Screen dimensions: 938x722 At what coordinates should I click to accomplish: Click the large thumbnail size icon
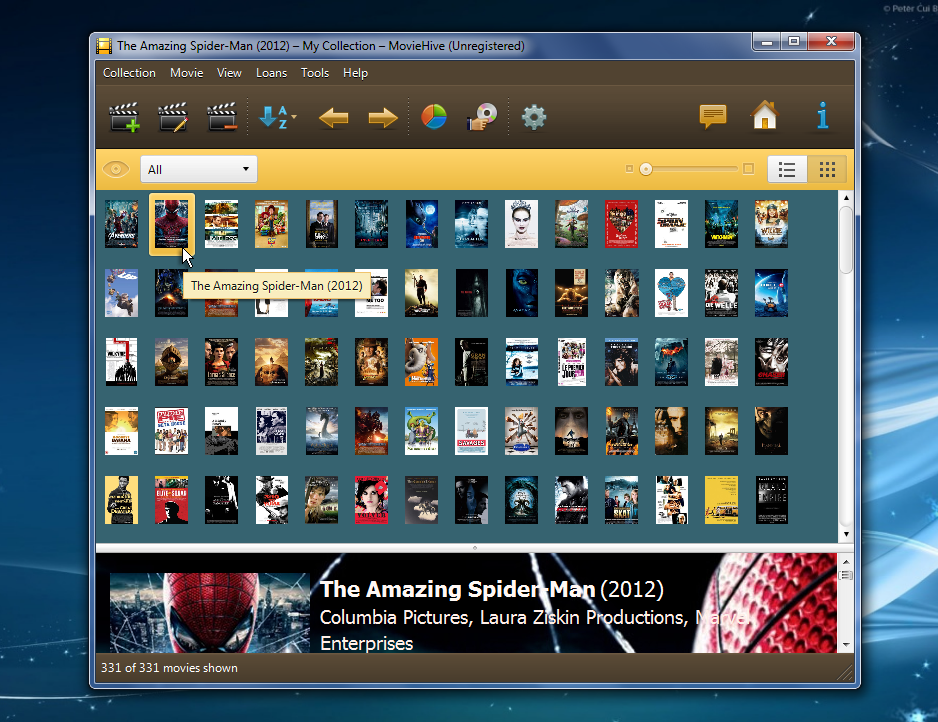[x=748, y=169]
